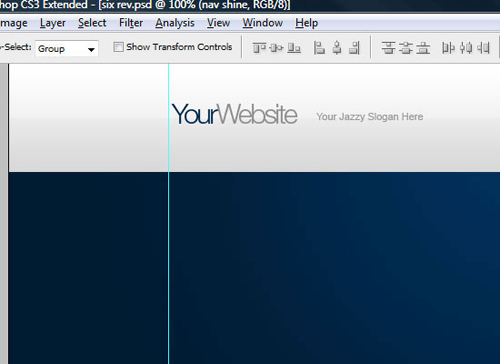
Task: Click Align vertical centers icon
Action: [x=276, y=48]
